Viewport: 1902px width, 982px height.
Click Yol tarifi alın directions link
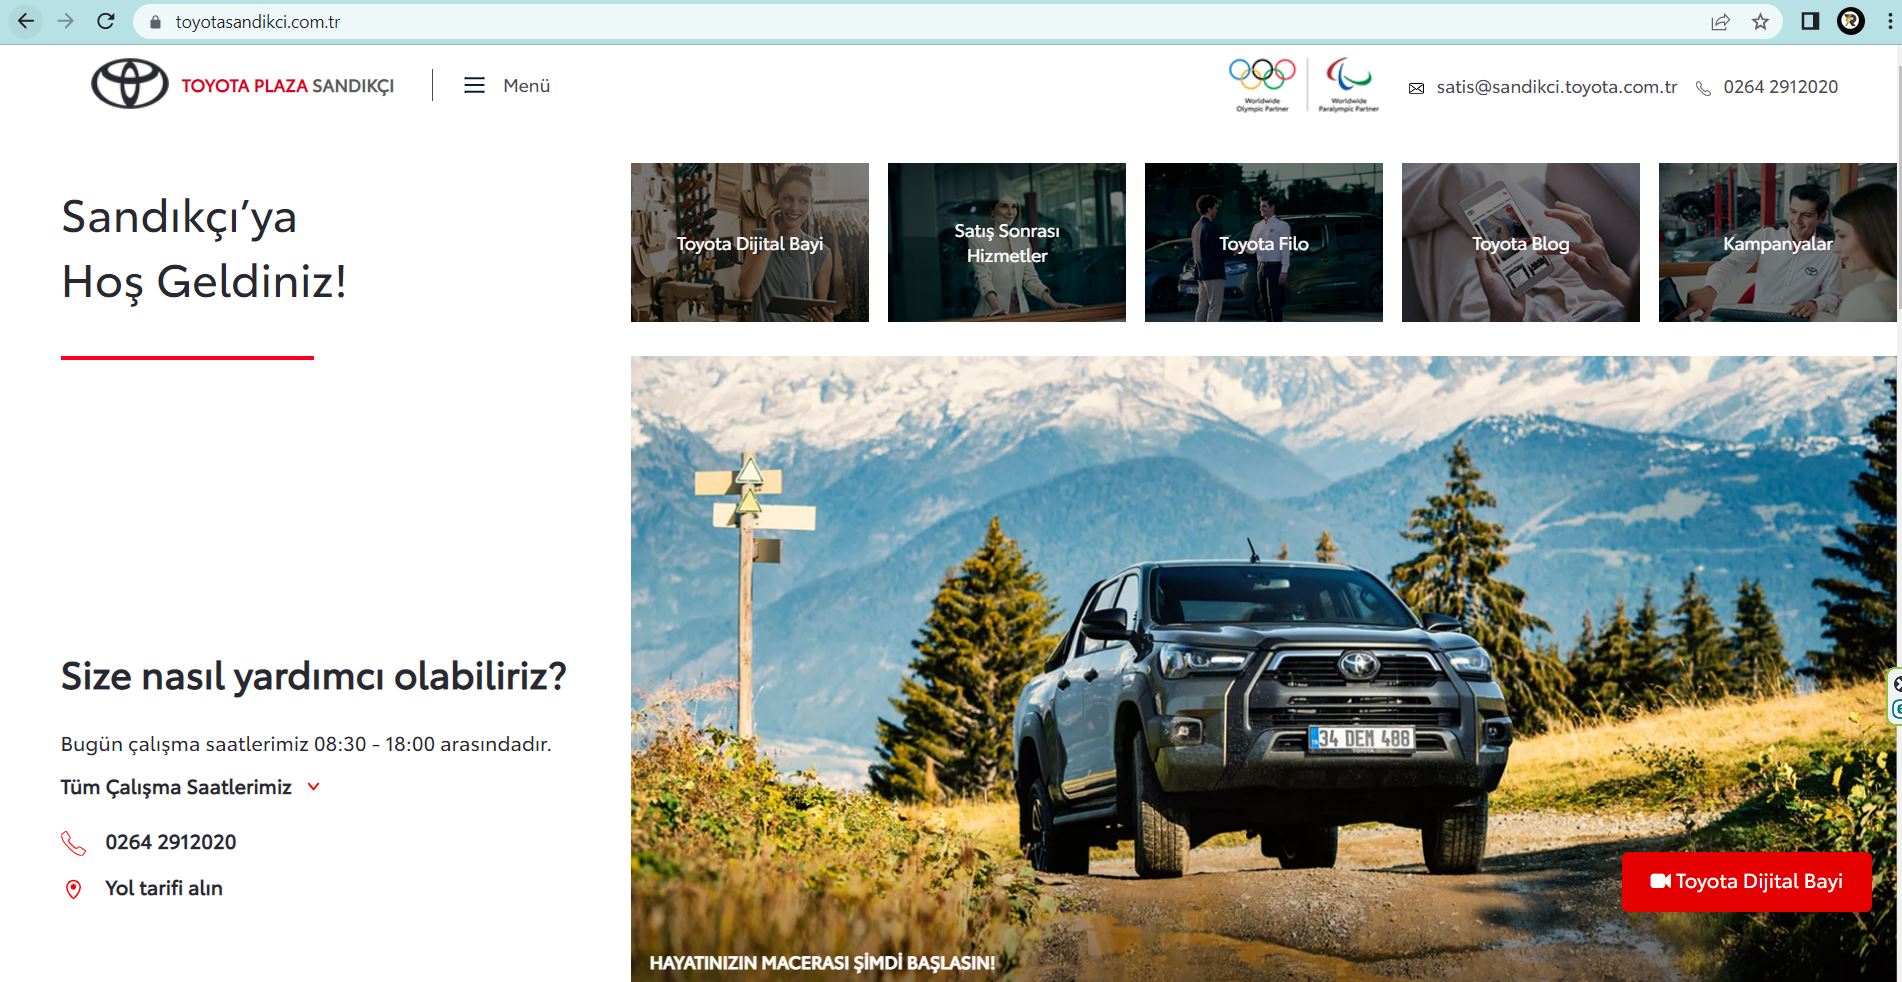coord(164,888)
